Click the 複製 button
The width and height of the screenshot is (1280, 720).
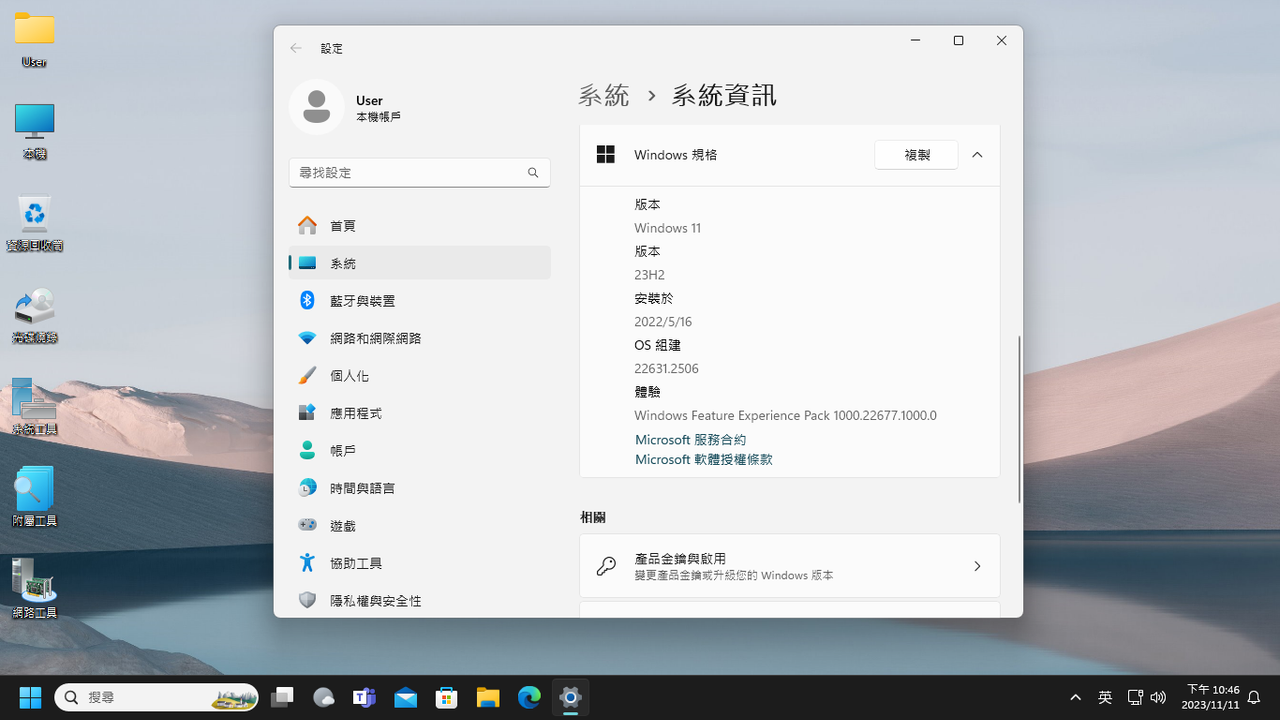pos(916,155)
